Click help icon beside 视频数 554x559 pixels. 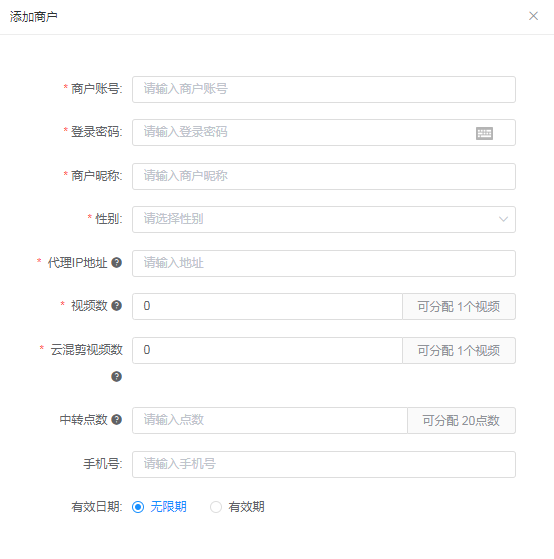point(117,306)
